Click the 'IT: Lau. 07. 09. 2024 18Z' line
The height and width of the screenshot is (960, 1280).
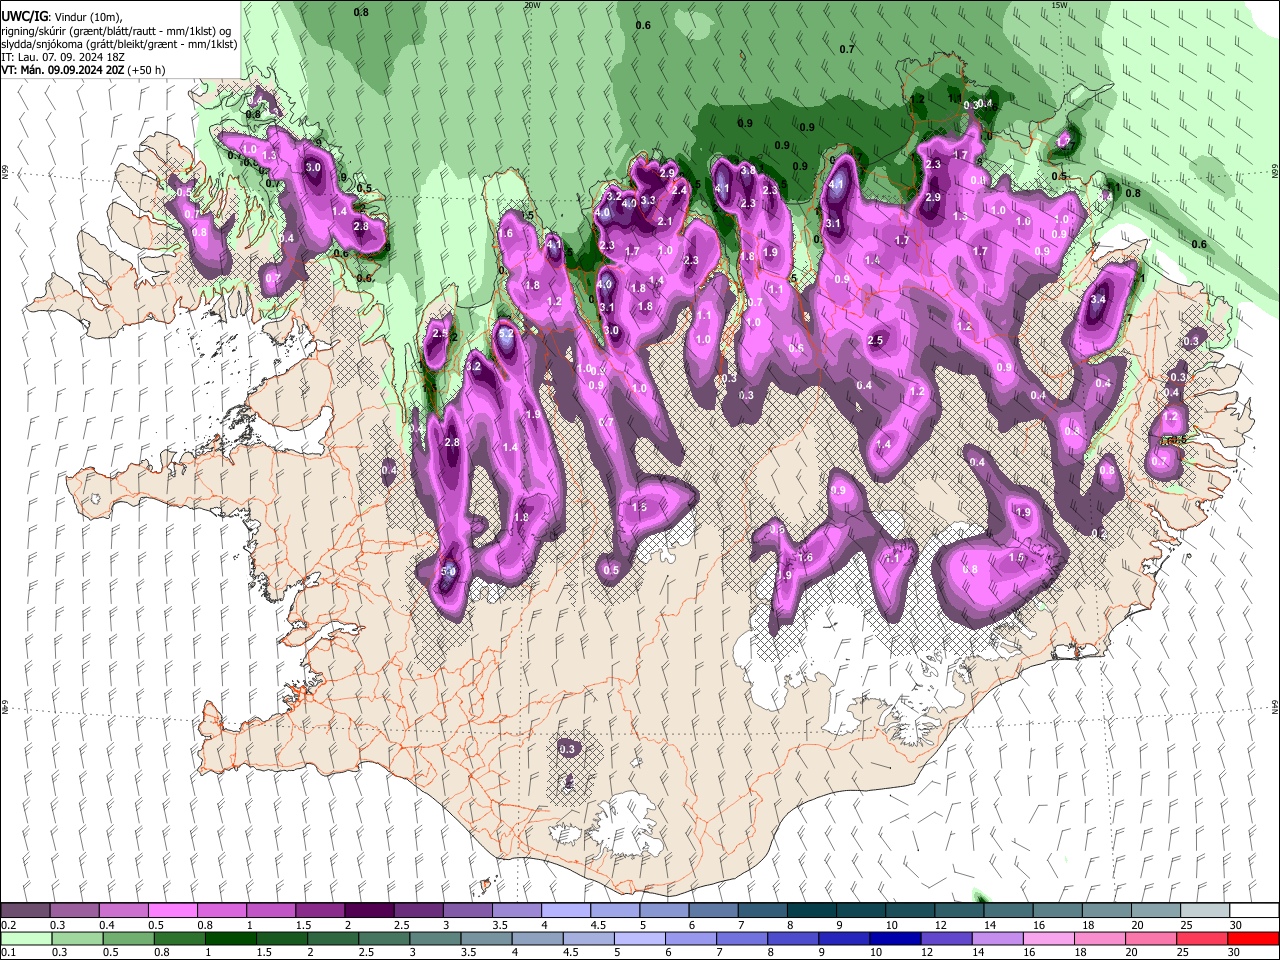click(64, 57)
